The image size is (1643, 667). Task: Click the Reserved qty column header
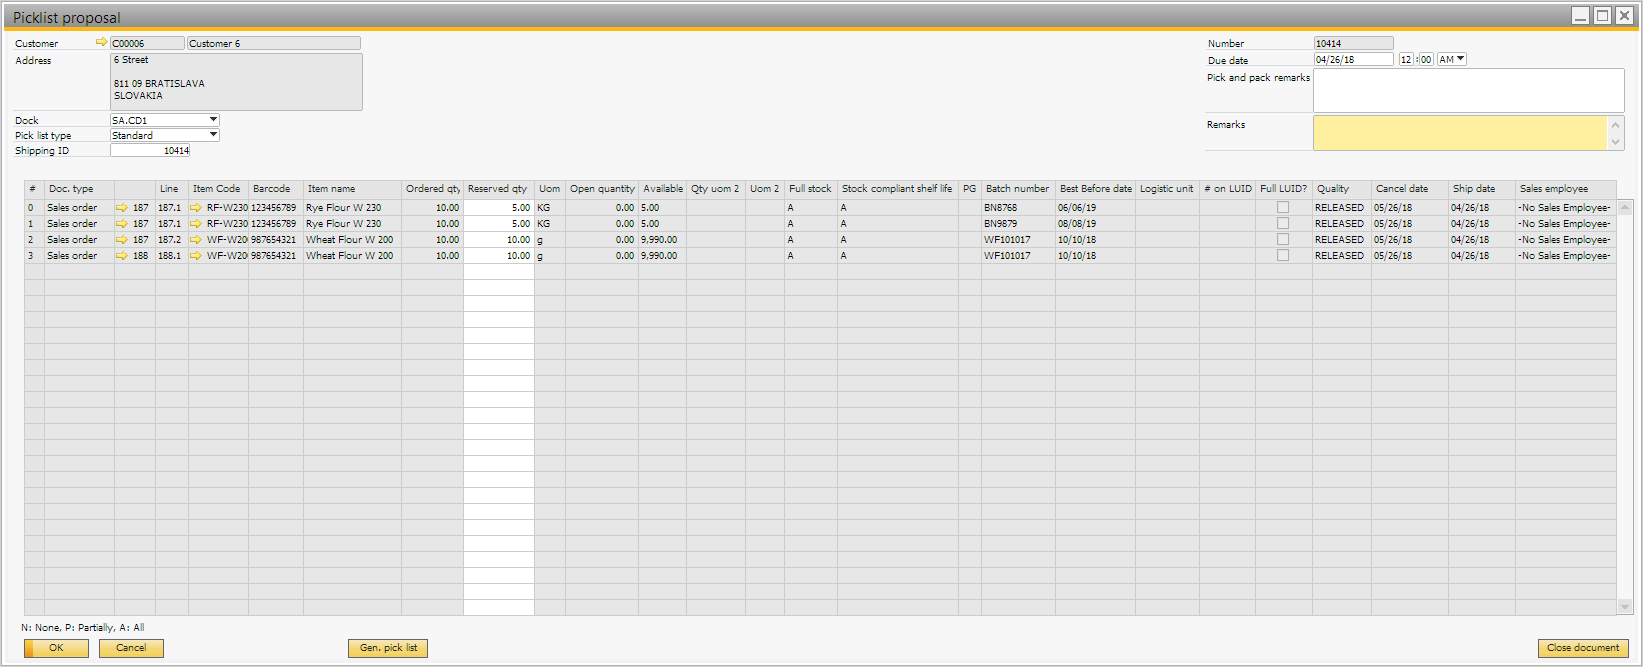497,189
